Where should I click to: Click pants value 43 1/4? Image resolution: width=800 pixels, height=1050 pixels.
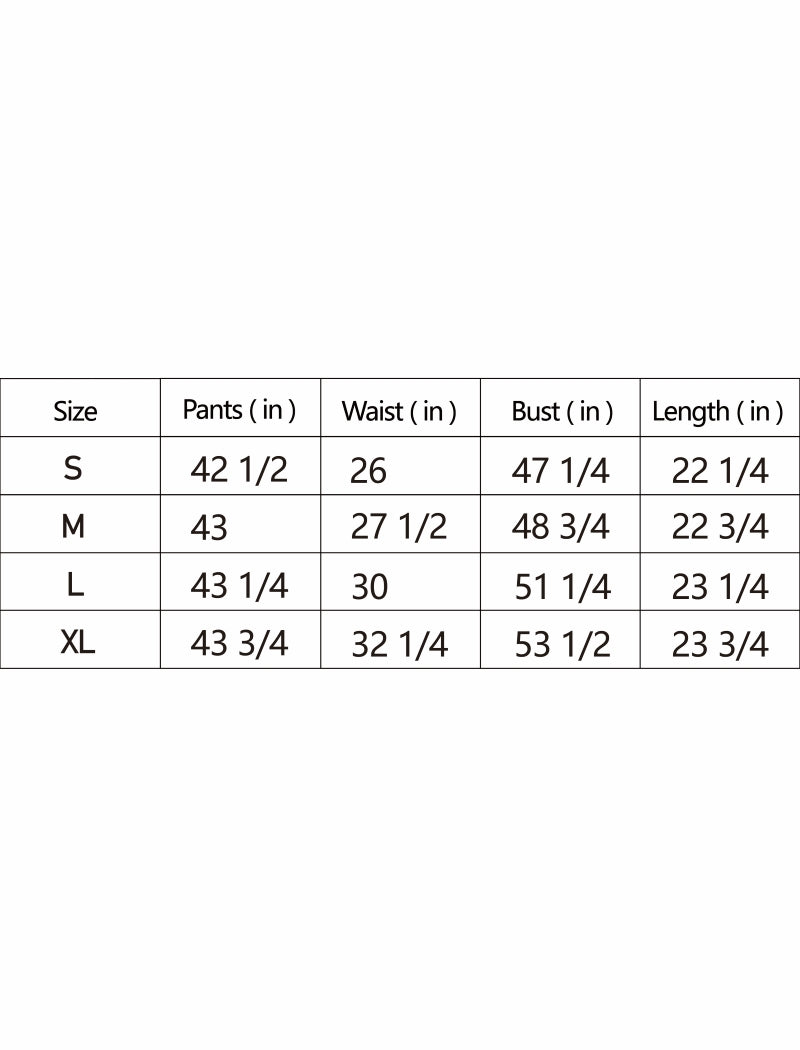point(239,586)
